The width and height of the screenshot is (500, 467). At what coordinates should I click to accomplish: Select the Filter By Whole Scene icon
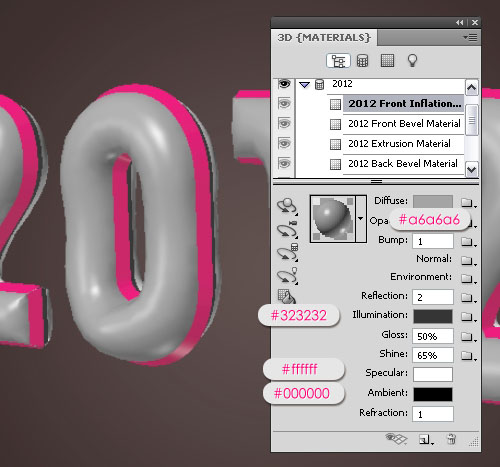(338, 61)
